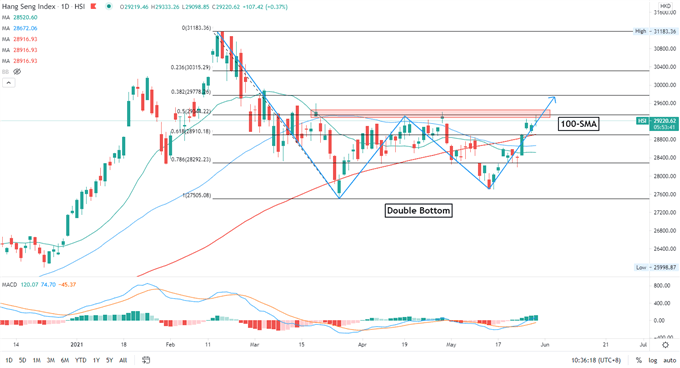Click the red flag next to HSI
This screenshot has height=368, width=680.
coord(93,7)
